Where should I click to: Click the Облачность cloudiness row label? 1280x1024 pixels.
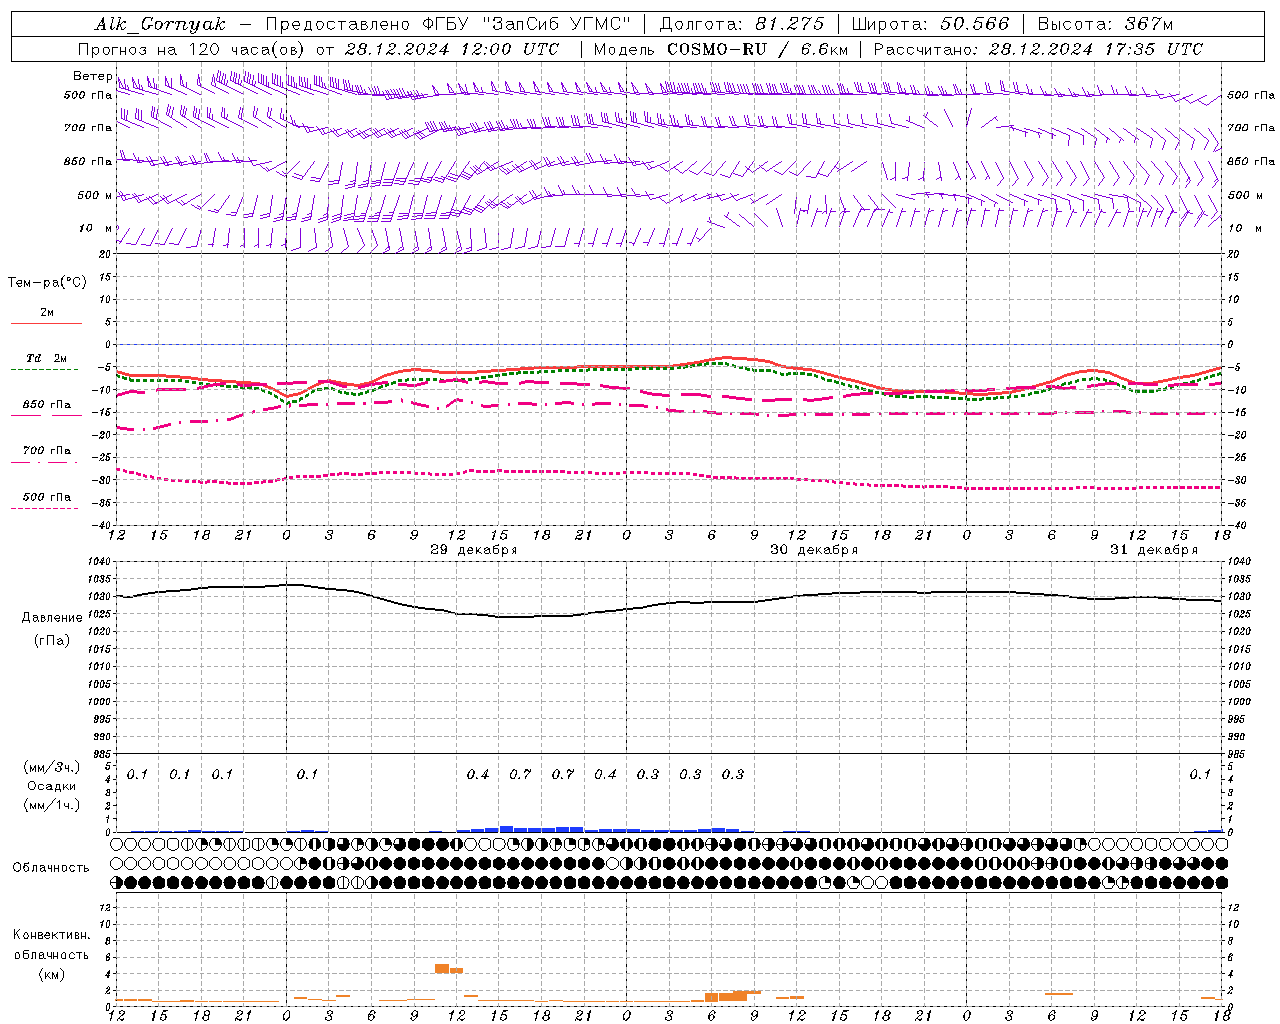(51, 867)
